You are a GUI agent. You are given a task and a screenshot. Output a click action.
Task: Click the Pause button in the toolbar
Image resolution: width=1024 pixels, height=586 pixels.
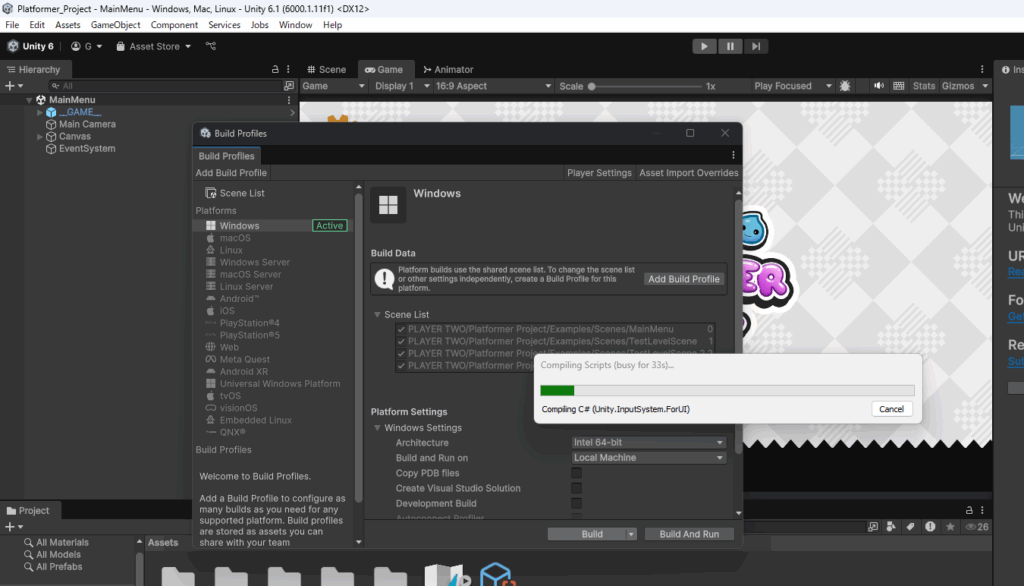tap(730, 46)
